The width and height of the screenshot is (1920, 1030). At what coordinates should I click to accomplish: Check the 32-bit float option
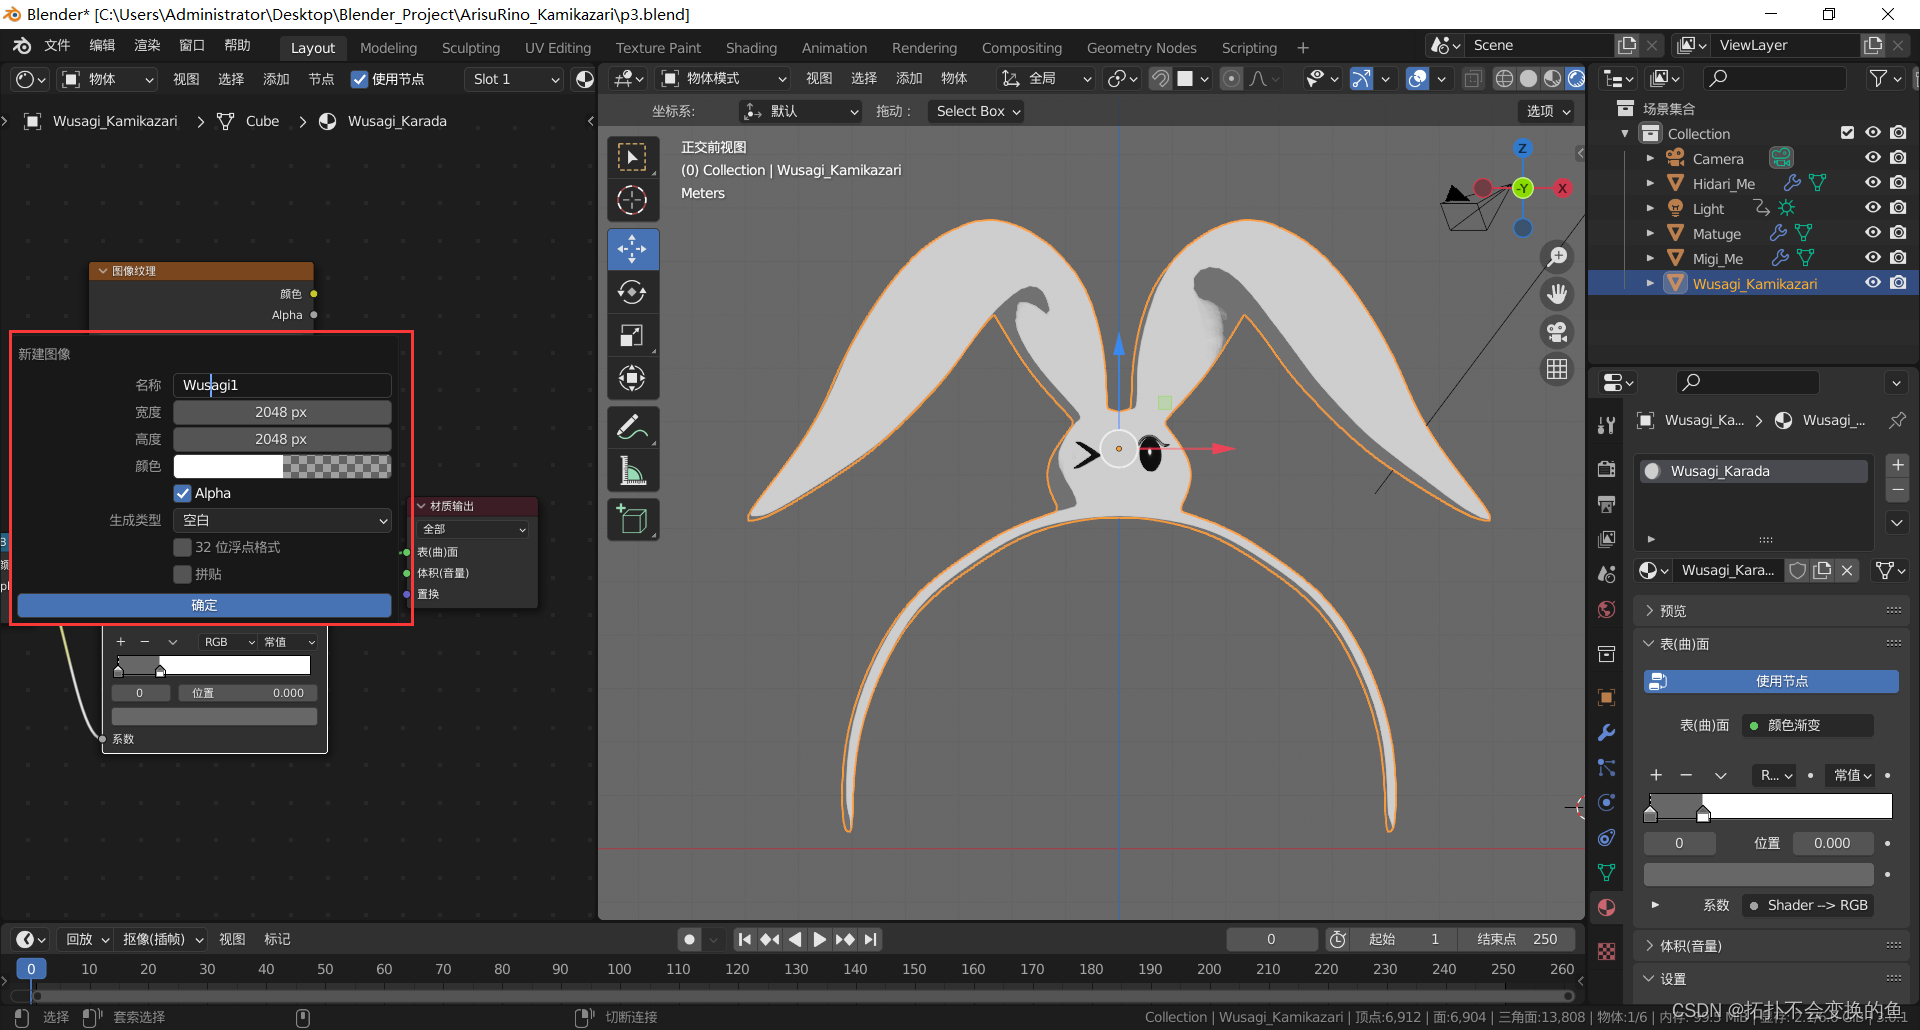(183, 547)
